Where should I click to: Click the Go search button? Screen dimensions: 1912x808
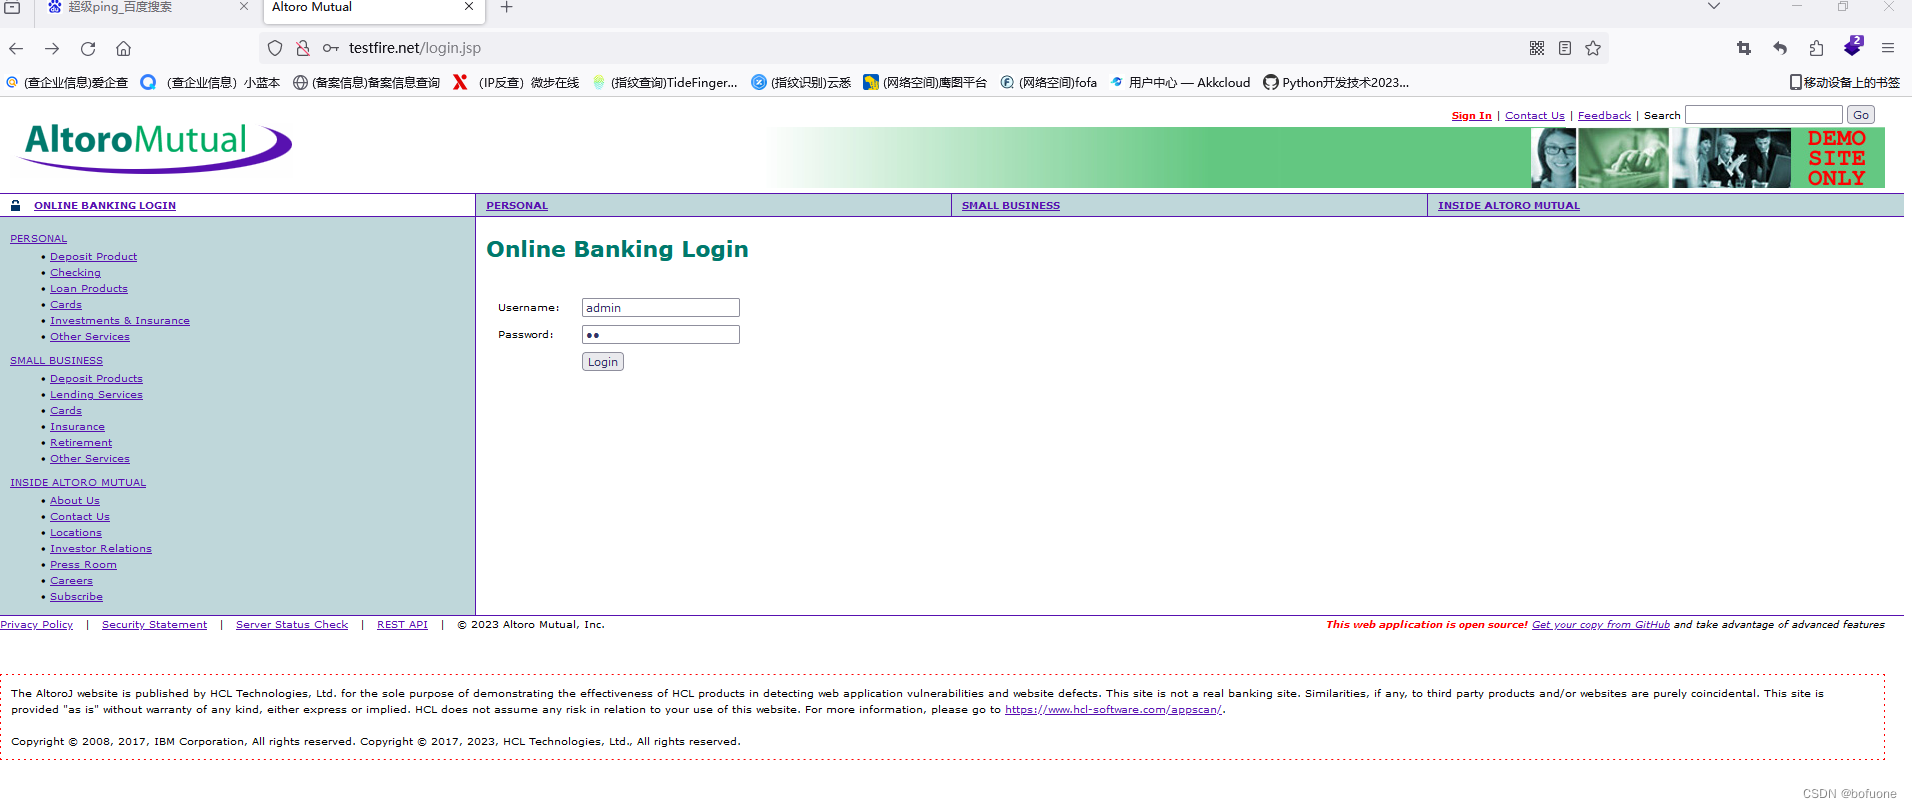[1861, 115]
